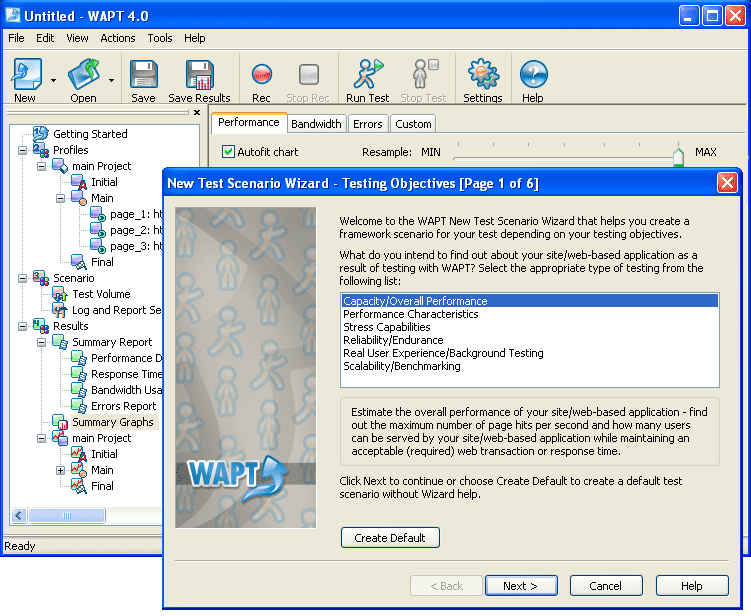The width and height of the screenshot is (751, 616).
Task: Open the dropdown arrow next to New
Action: [x=53, y=80]
